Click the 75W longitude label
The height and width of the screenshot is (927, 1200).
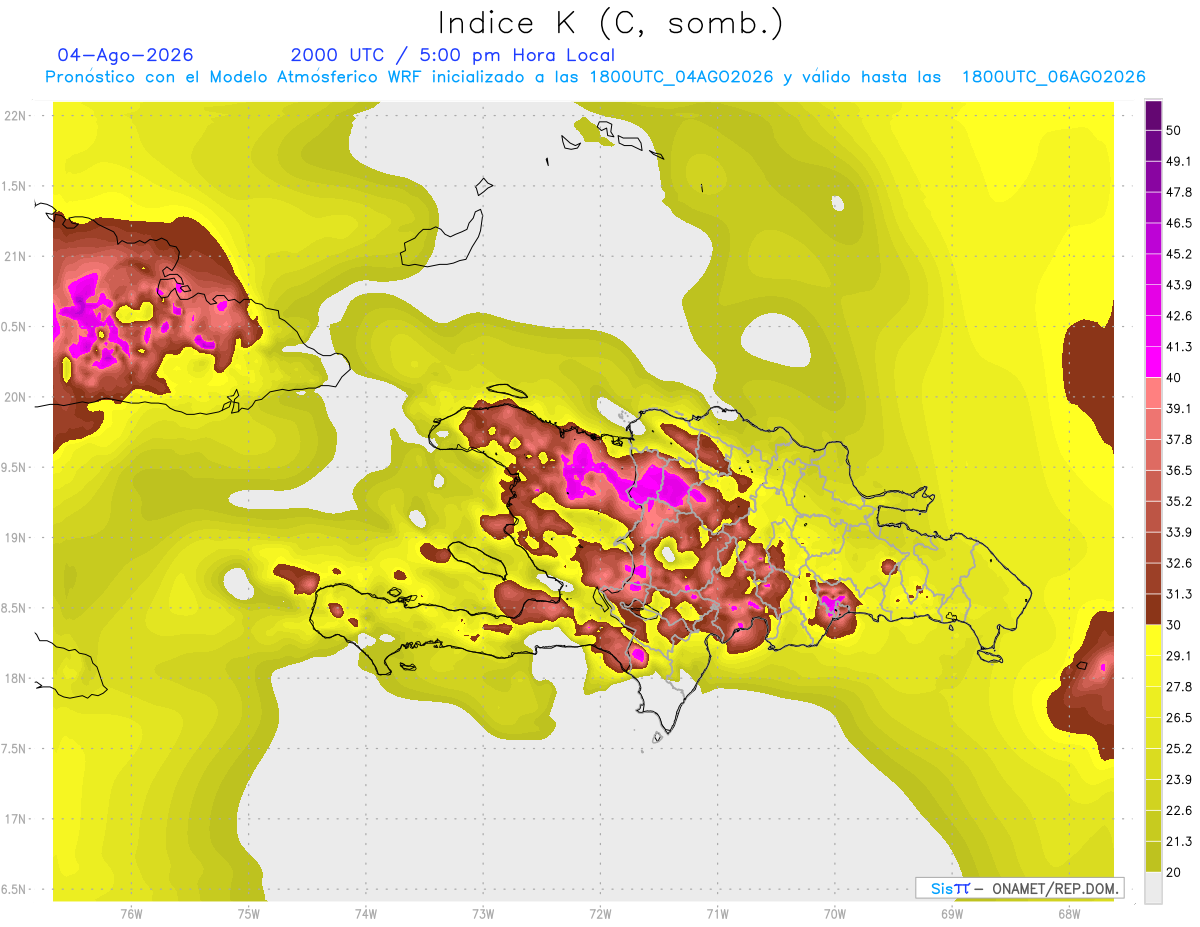point(249,914)
